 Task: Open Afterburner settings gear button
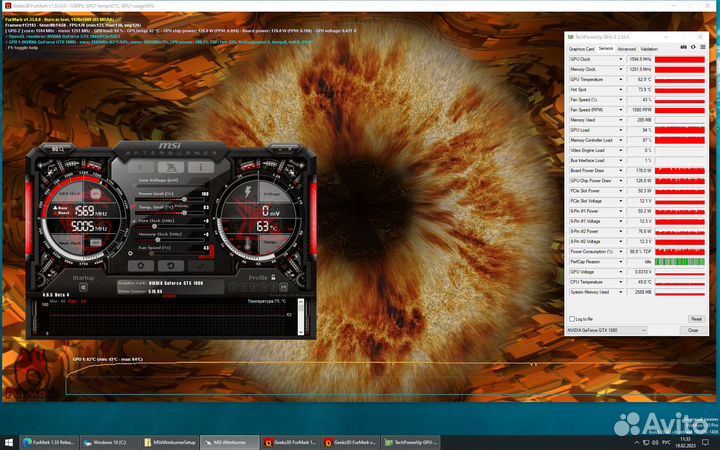141,265
